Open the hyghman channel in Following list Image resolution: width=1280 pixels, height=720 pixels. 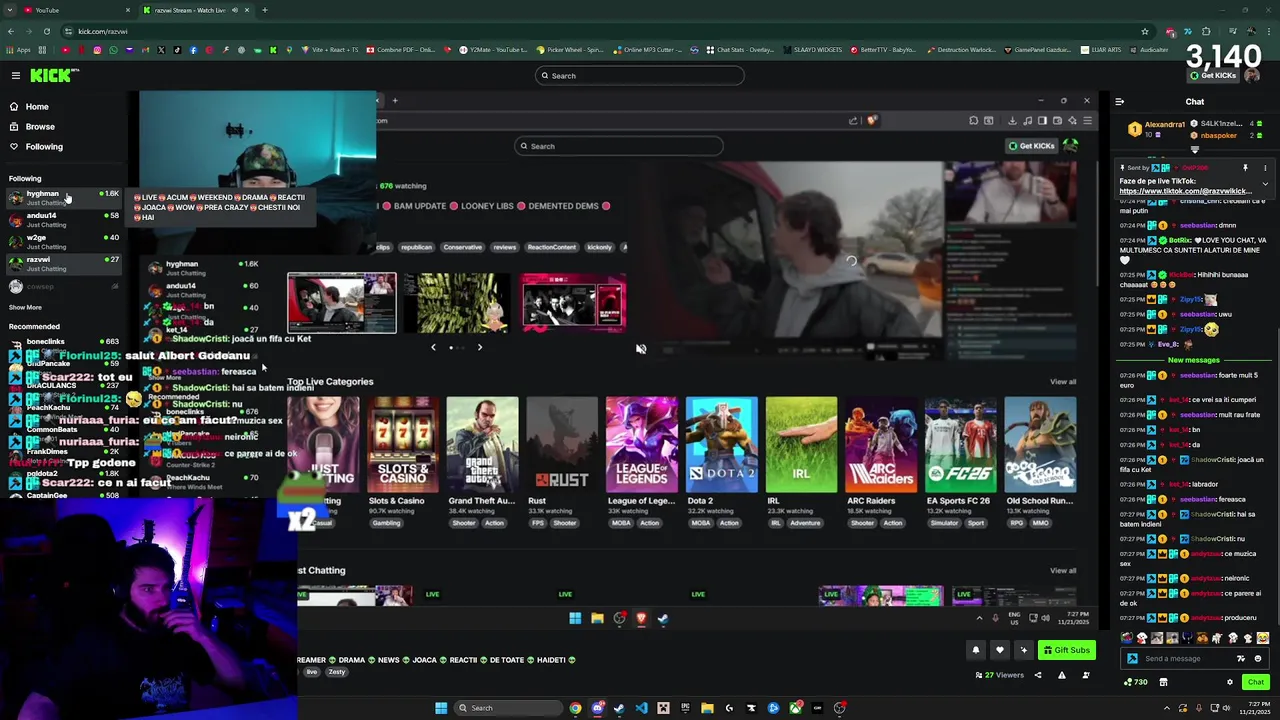[62, 197]
